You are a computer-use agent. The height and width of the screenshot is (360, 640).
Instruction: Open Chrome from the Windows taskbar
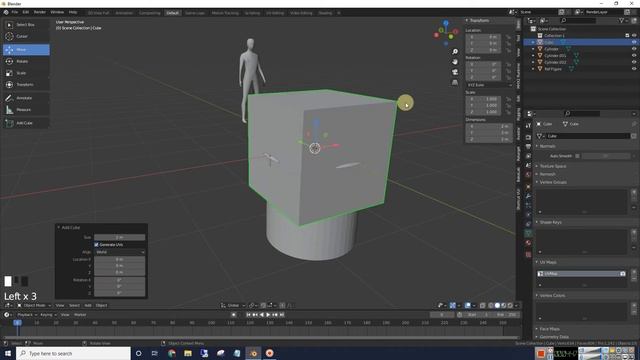[171, 353]
